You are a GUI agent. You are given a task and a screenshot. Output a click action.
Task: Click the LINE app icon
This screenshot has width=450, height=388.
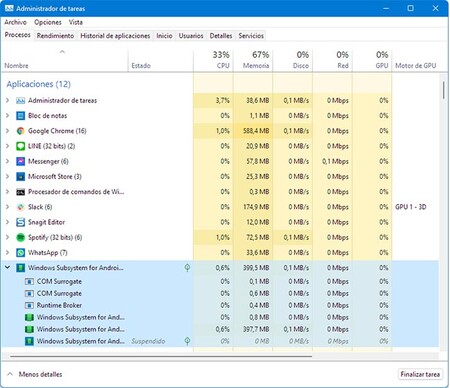click(21, 146)
